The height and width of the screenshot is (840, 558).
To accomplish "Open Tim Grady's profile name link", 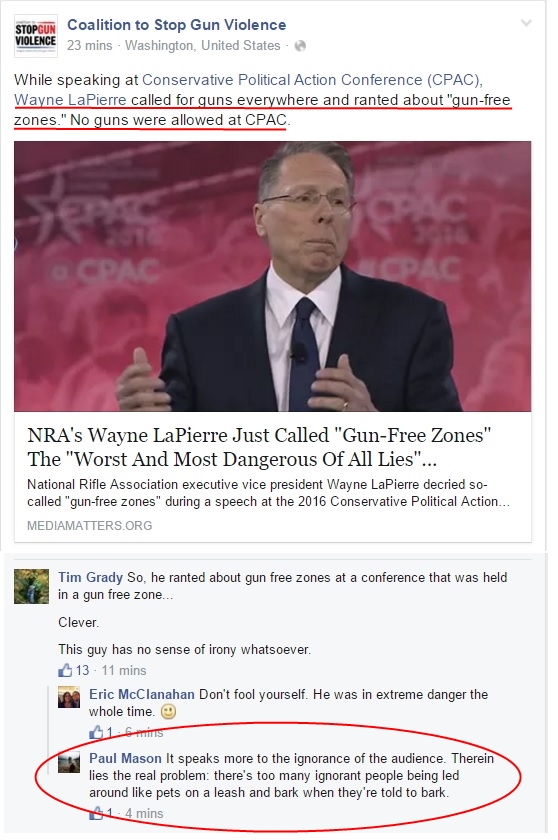I will coord(91,578).
